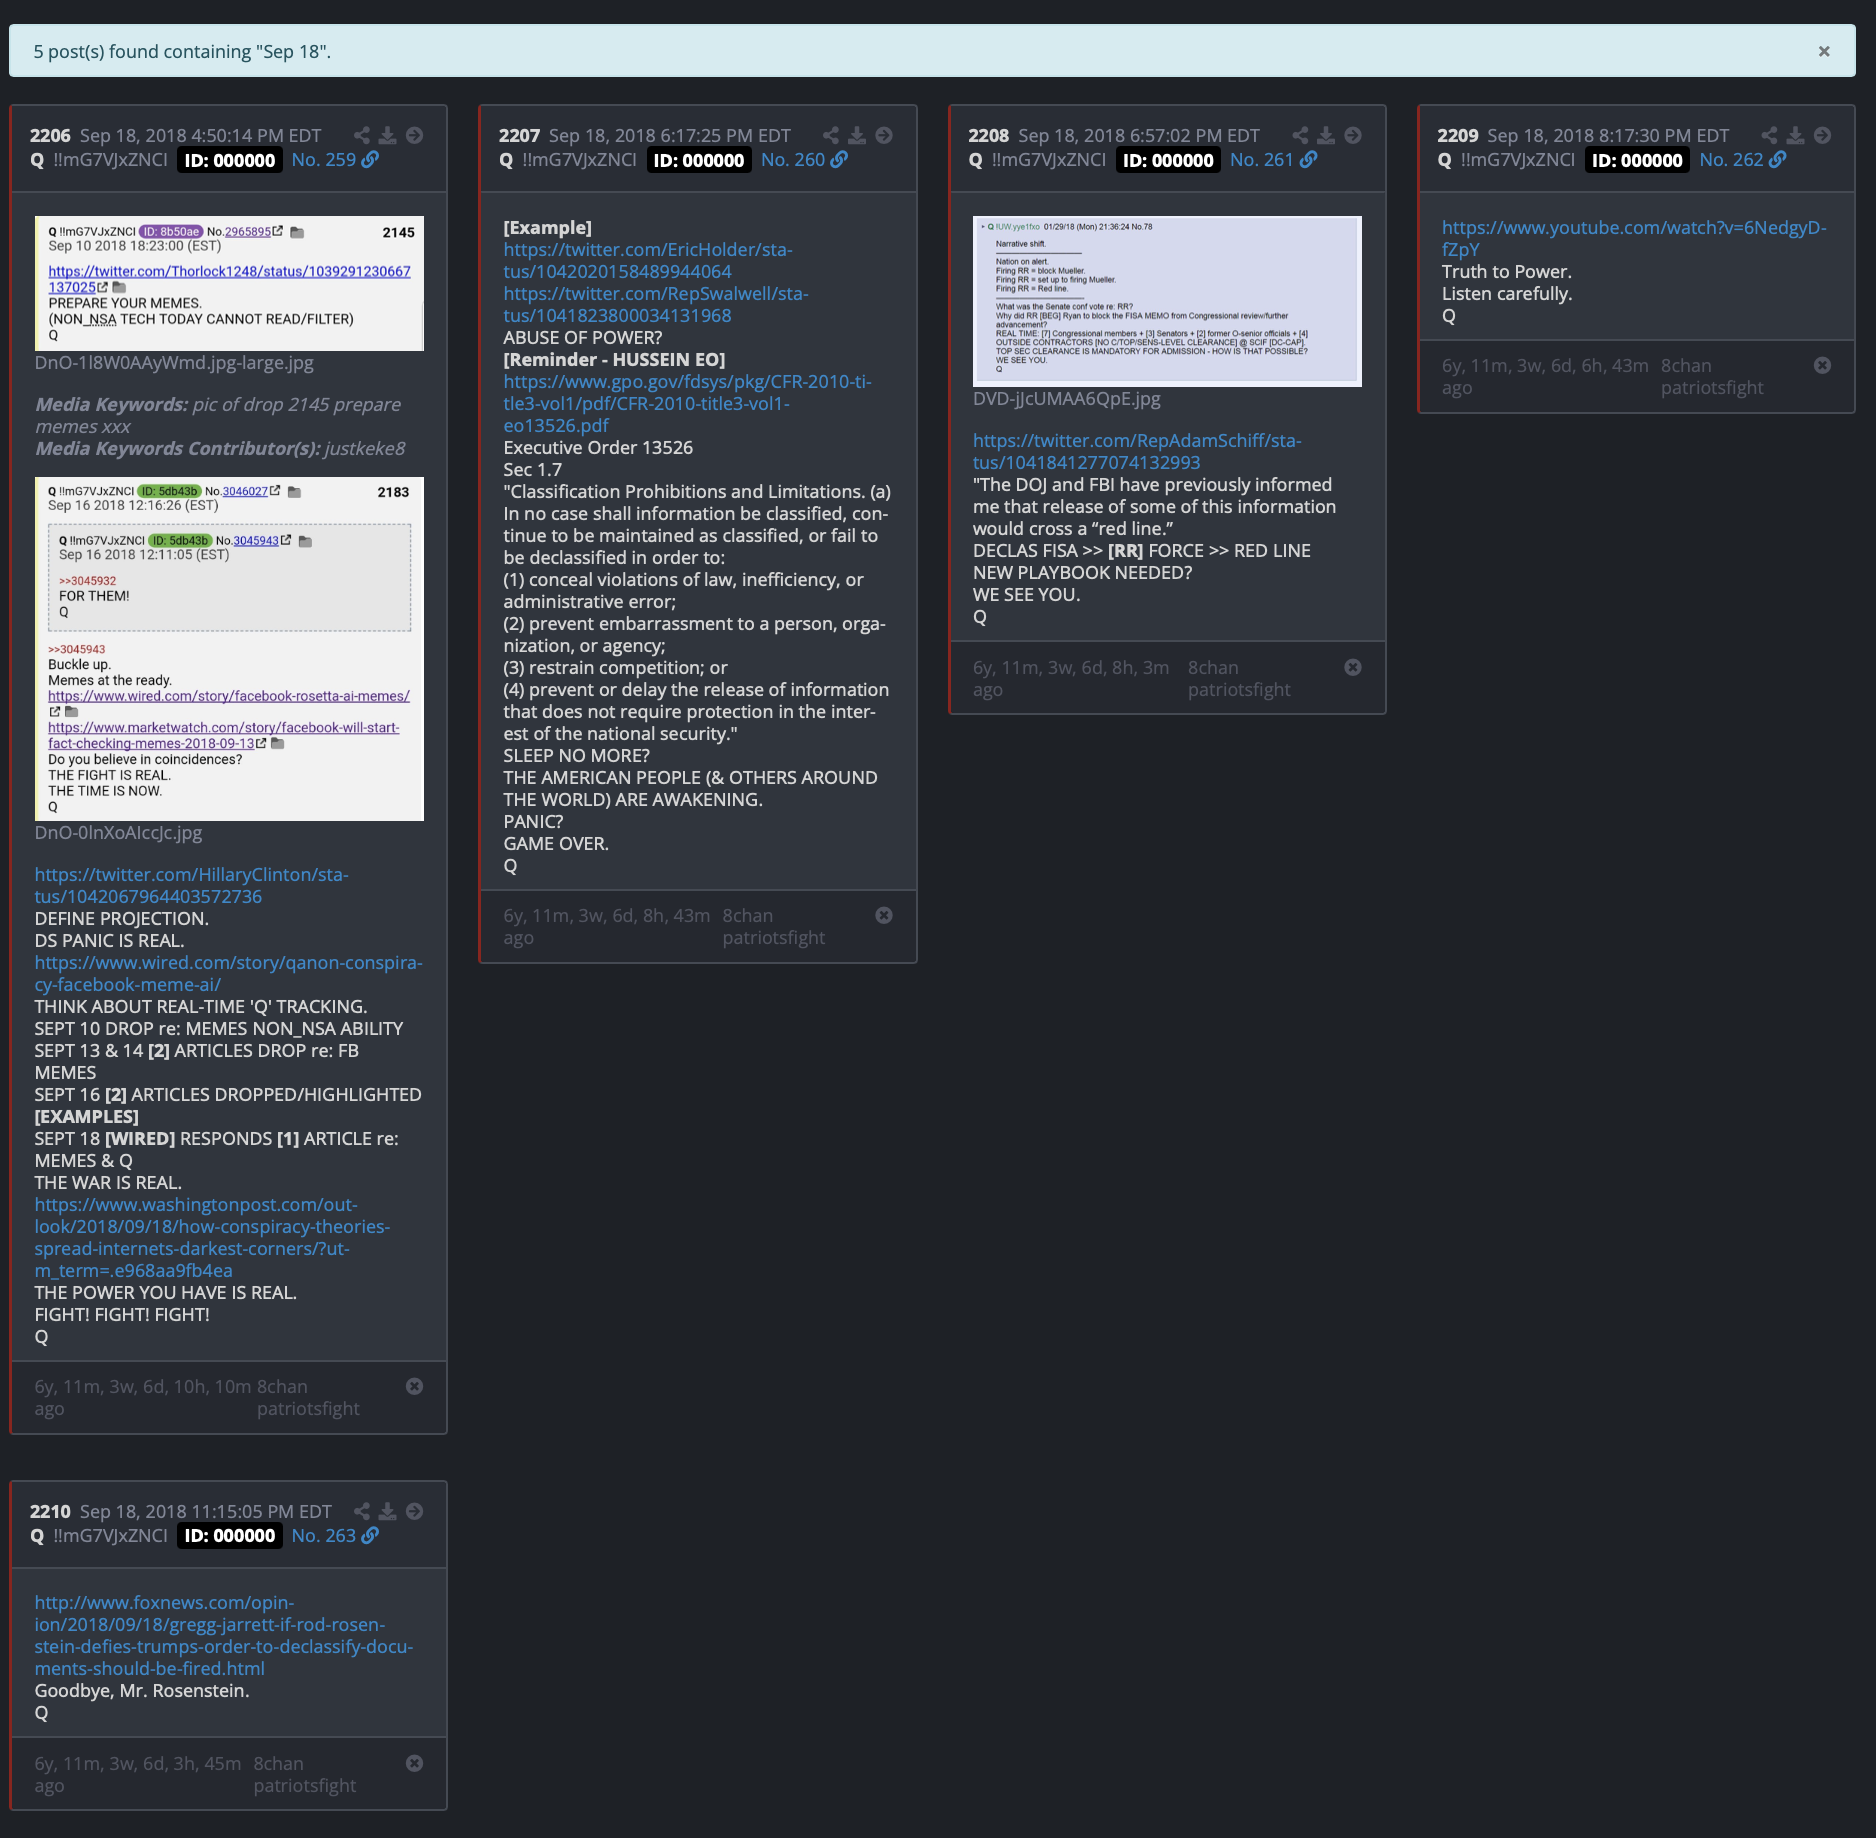Click '8chan patriotsfight' source in post 2210 footer
This screenshot has height=1838, width=1876.
coord(305,1774)
